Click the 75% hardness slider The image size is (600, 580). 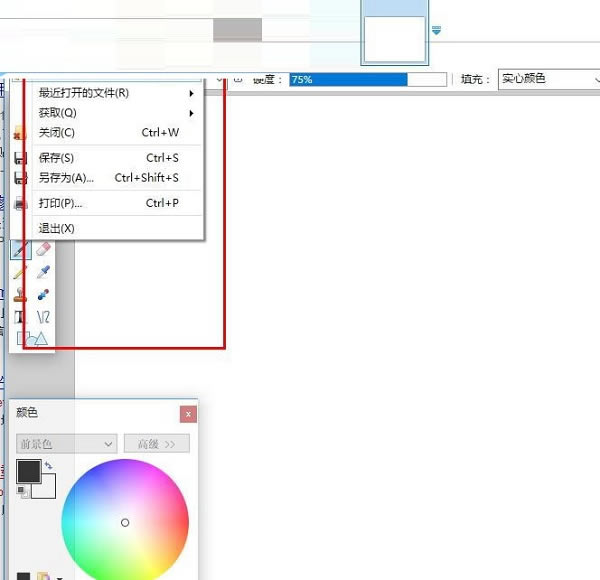coord(368,80)
